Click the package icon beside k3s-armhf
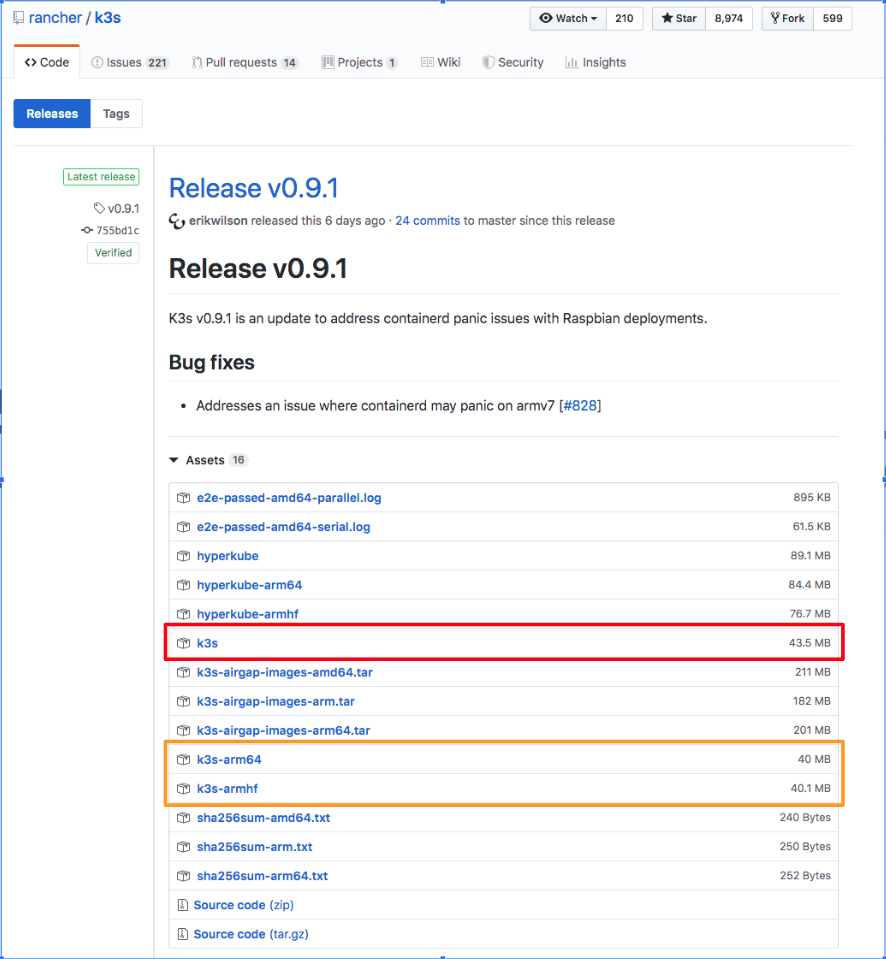886x959 pixels. (x=183, y=789)
